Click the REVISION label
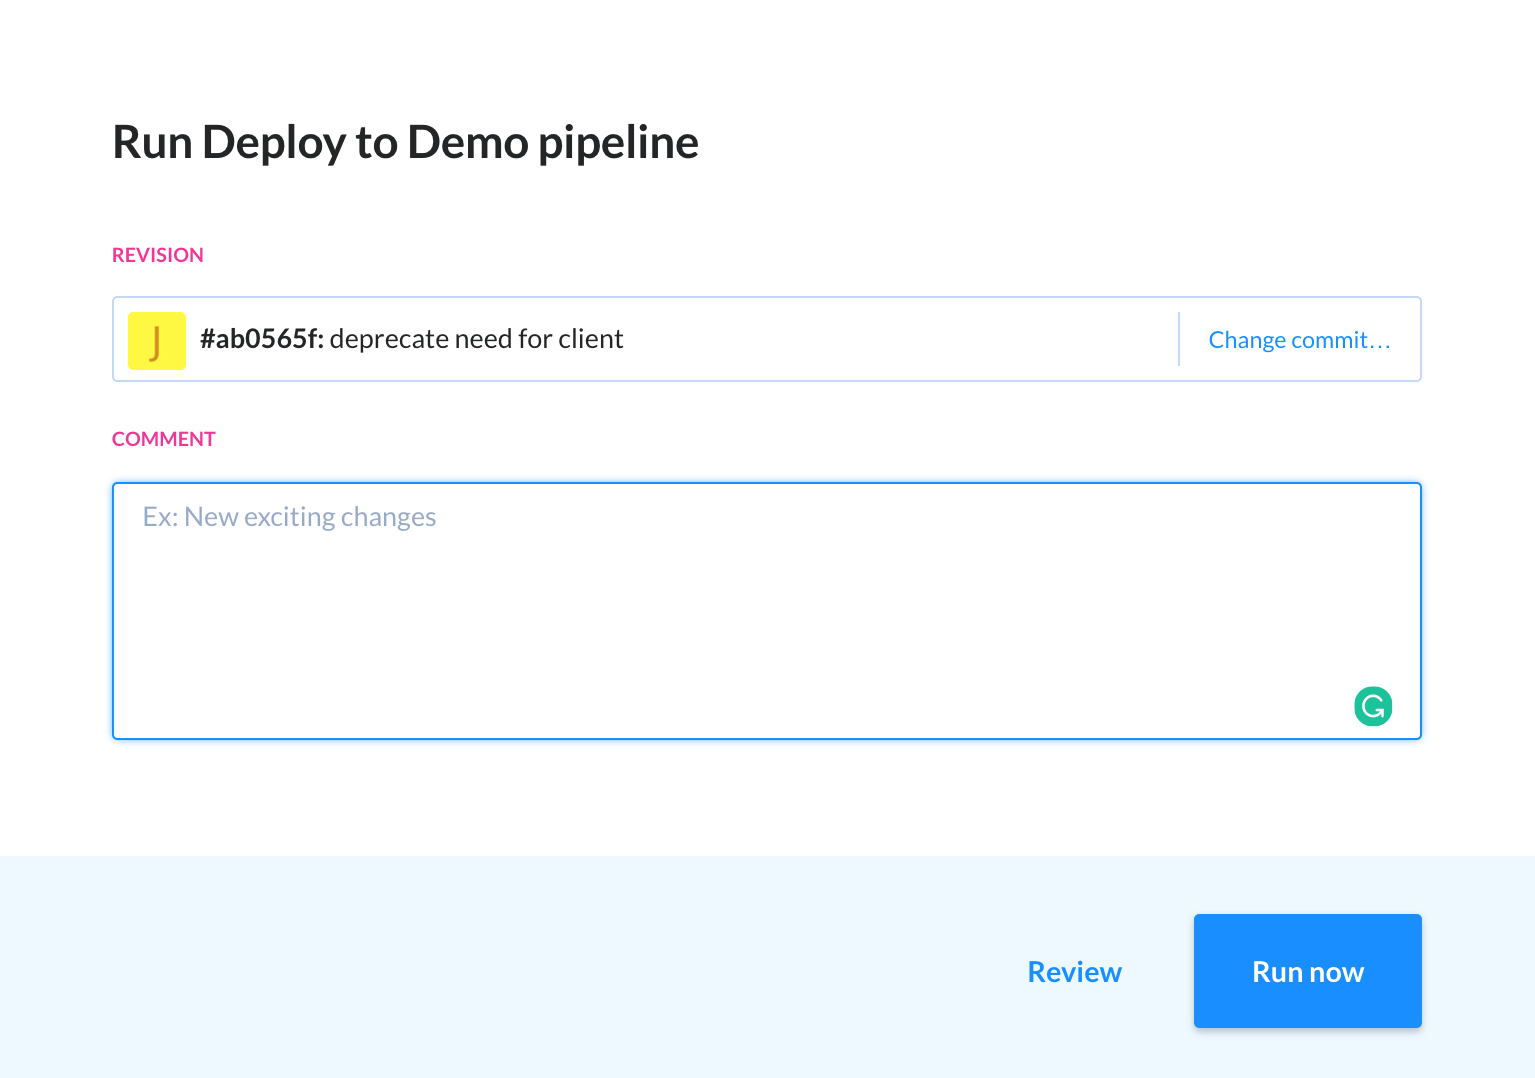The image size is (1535, 1078). (158, 255)
